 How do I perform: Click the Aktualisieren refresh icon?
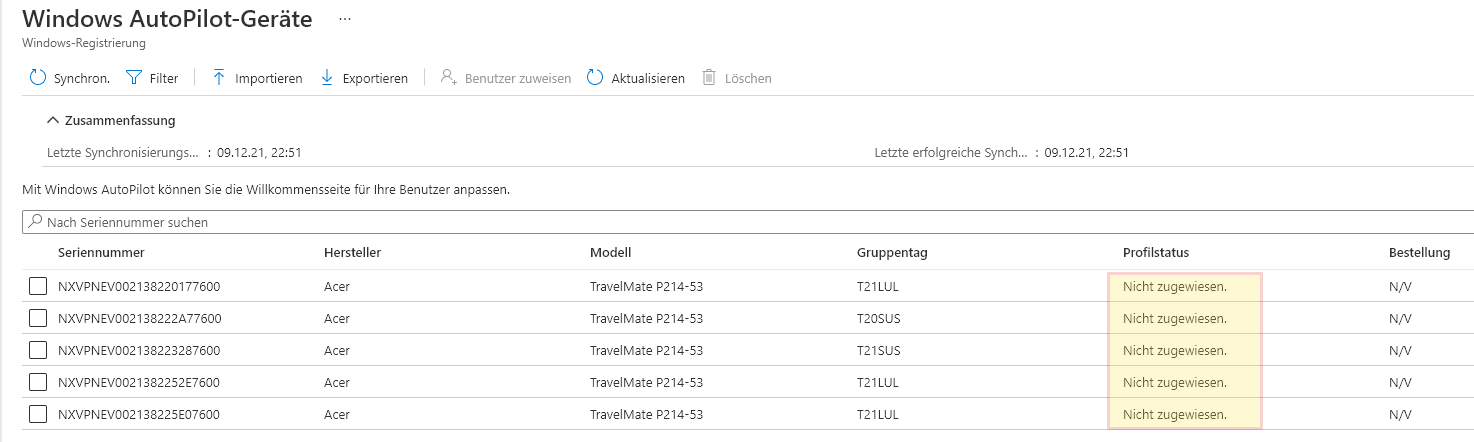[595, 78]
